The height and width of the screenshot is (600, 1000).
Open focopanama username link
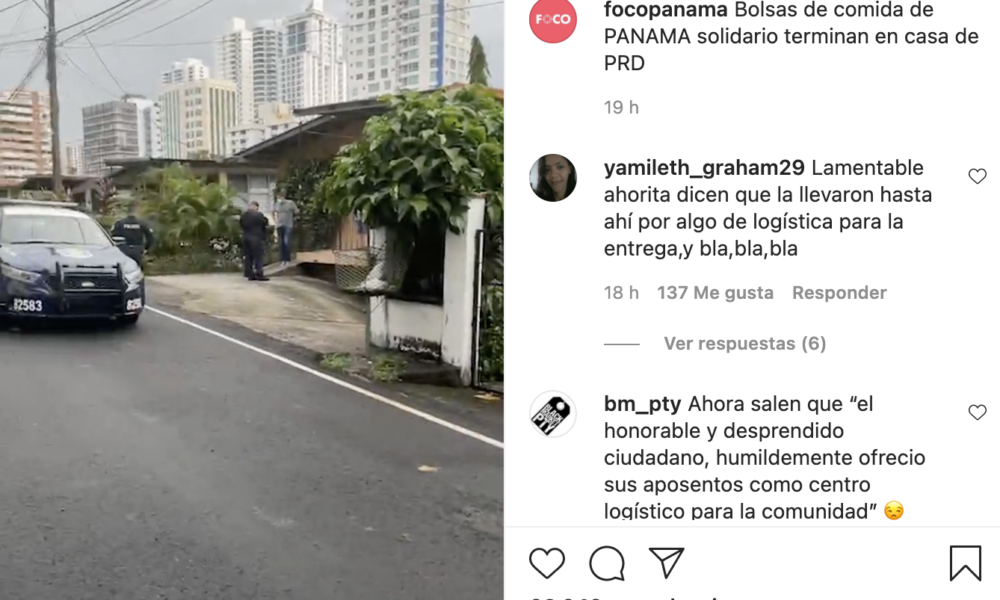(x=666, y=10)
